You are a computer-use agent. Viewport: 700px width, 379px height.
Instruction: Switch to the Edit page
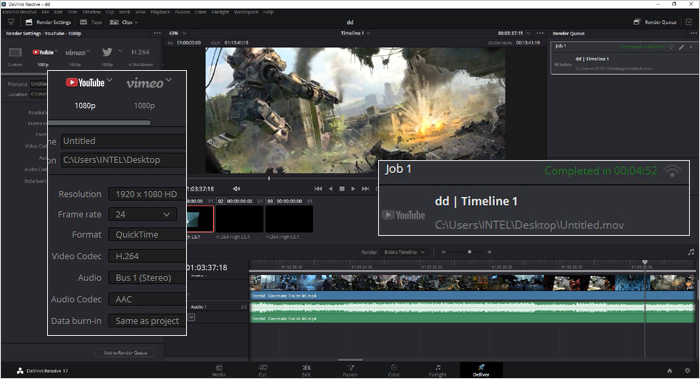point(306,371)
